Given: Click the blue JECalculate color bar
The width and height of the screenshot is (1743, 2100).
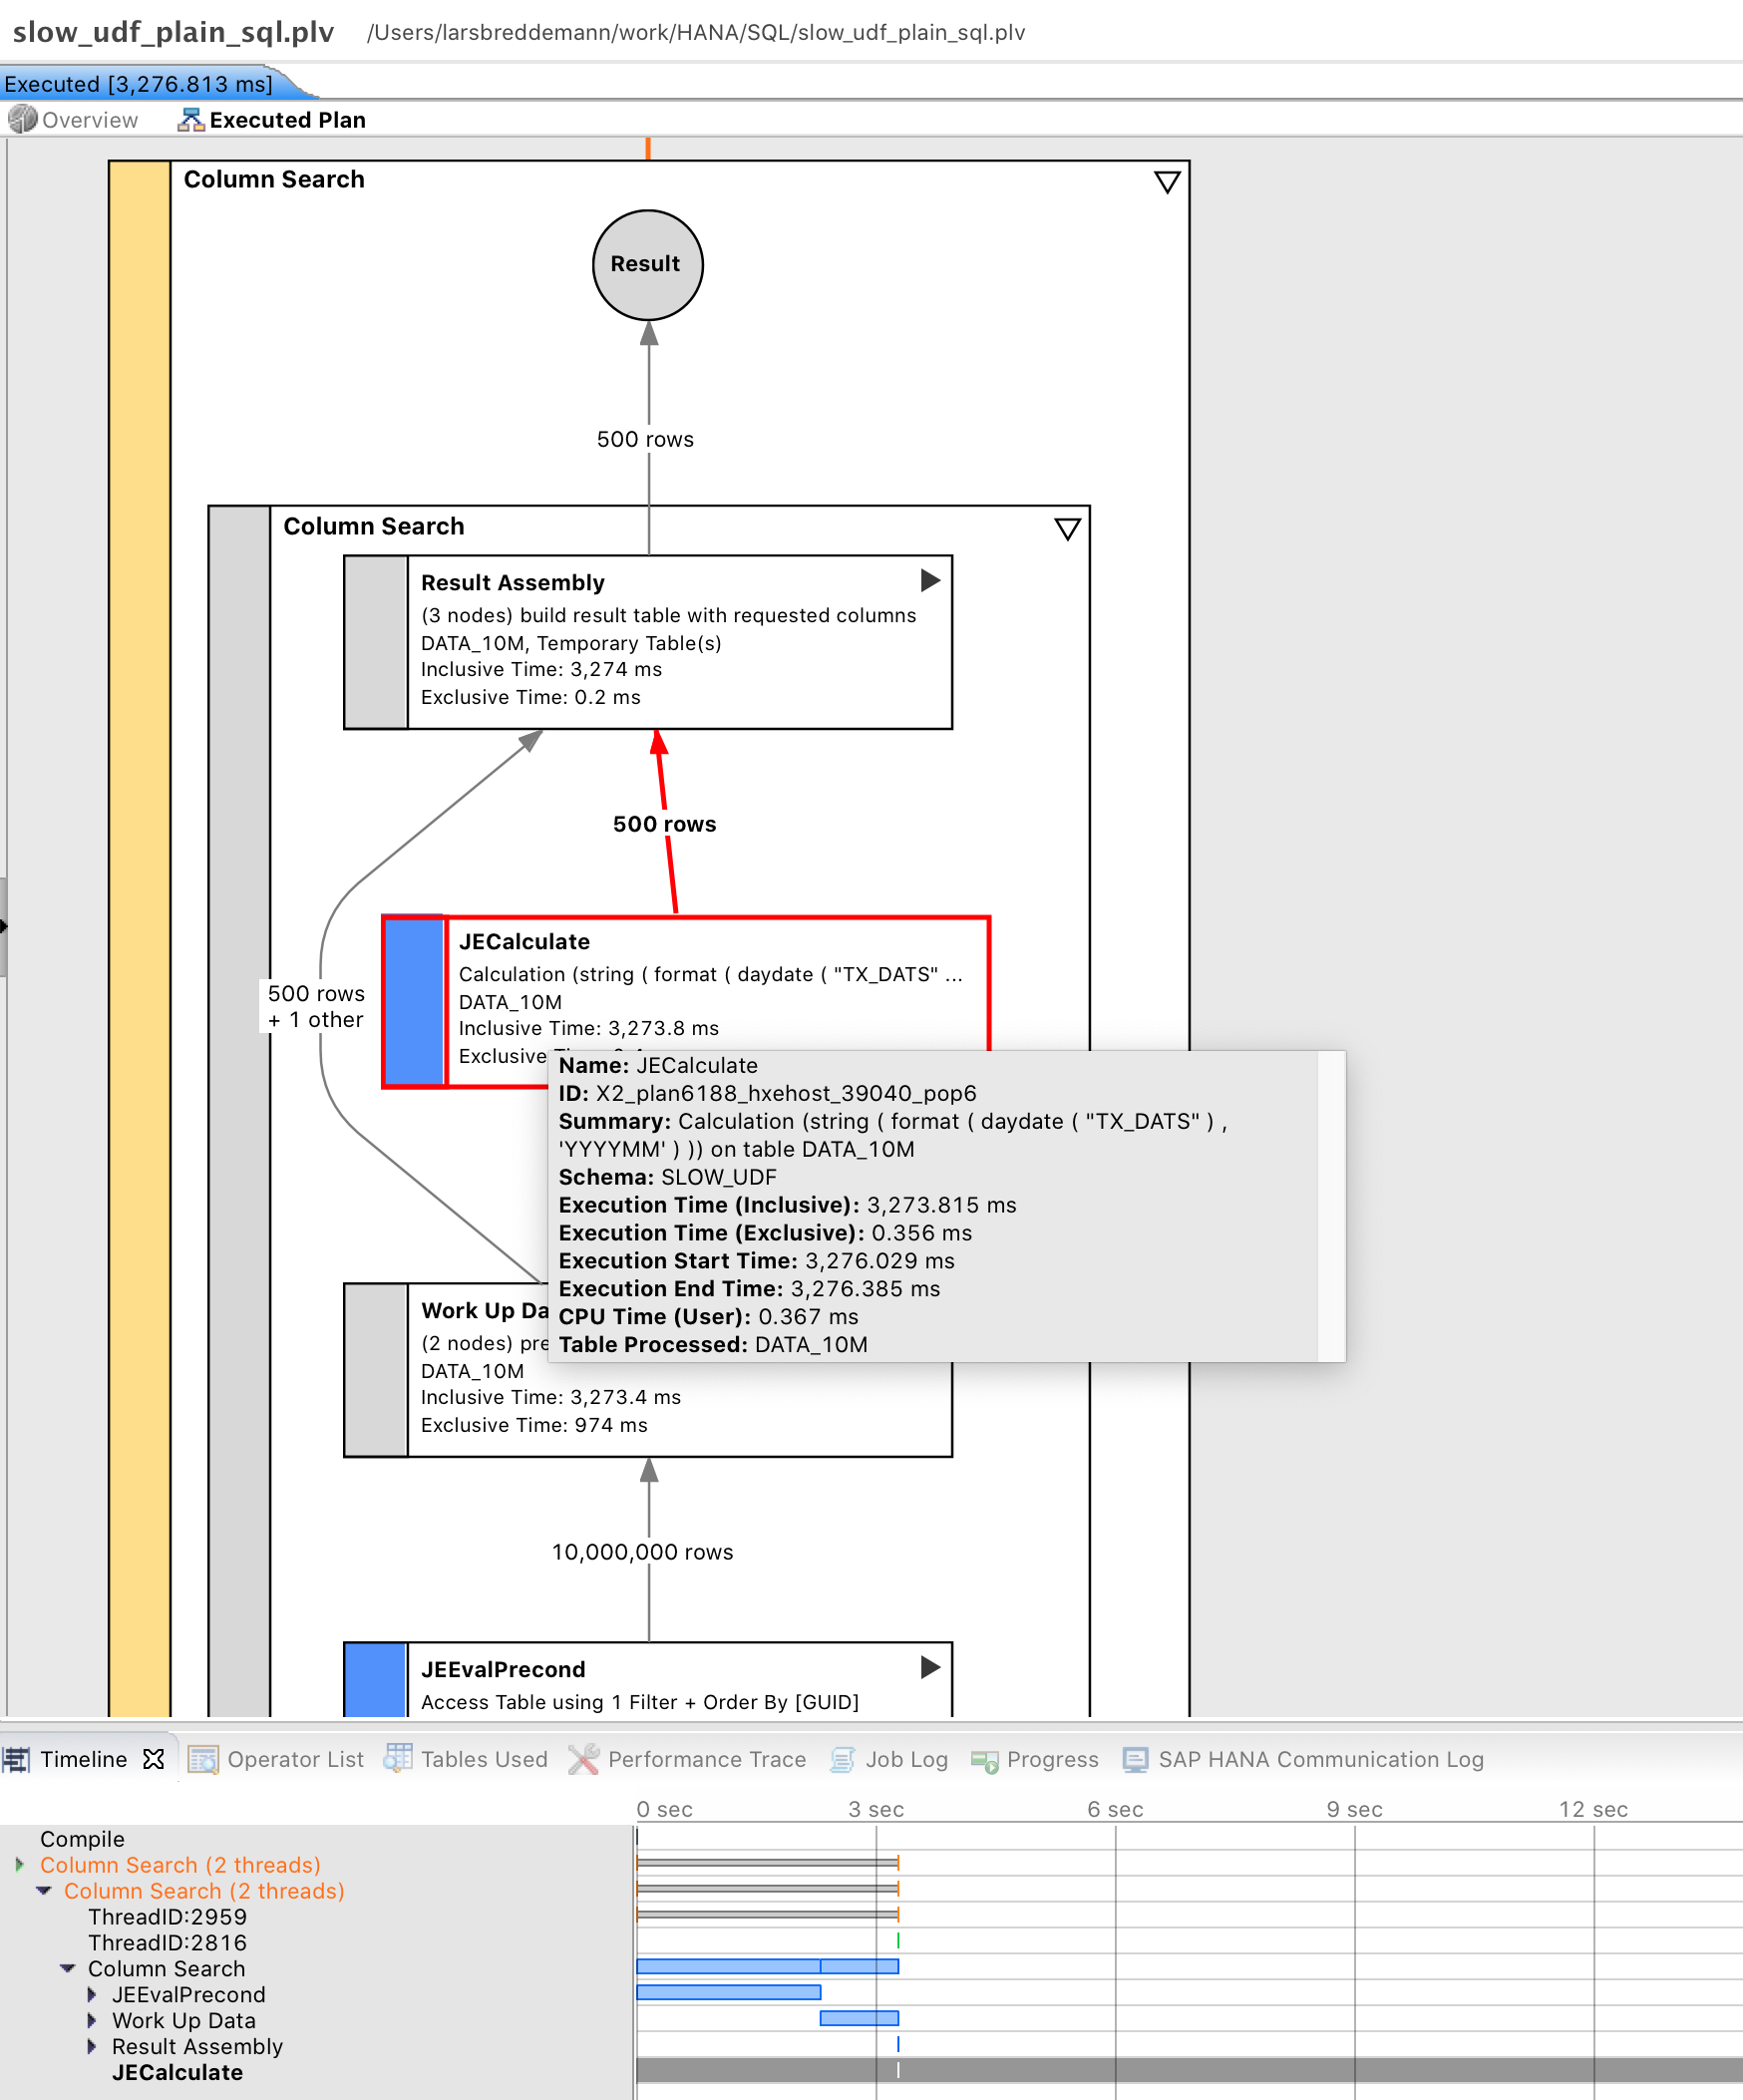Looking at the screenshot, I should click(x=414, y=1001).
